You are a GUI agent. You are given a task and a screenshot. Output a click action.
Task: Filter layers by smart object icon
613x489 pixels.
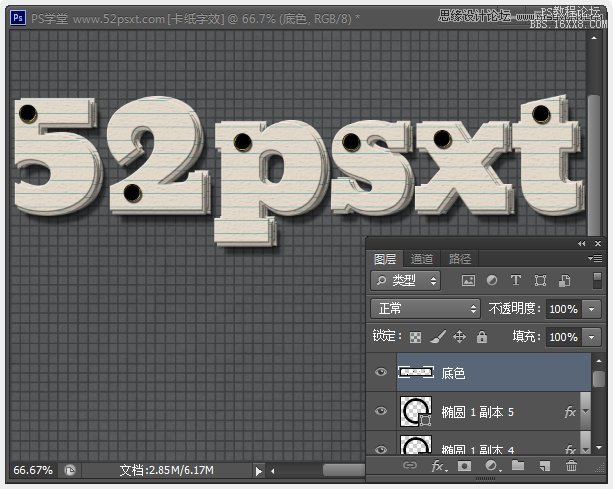click(x=564, y=280)
